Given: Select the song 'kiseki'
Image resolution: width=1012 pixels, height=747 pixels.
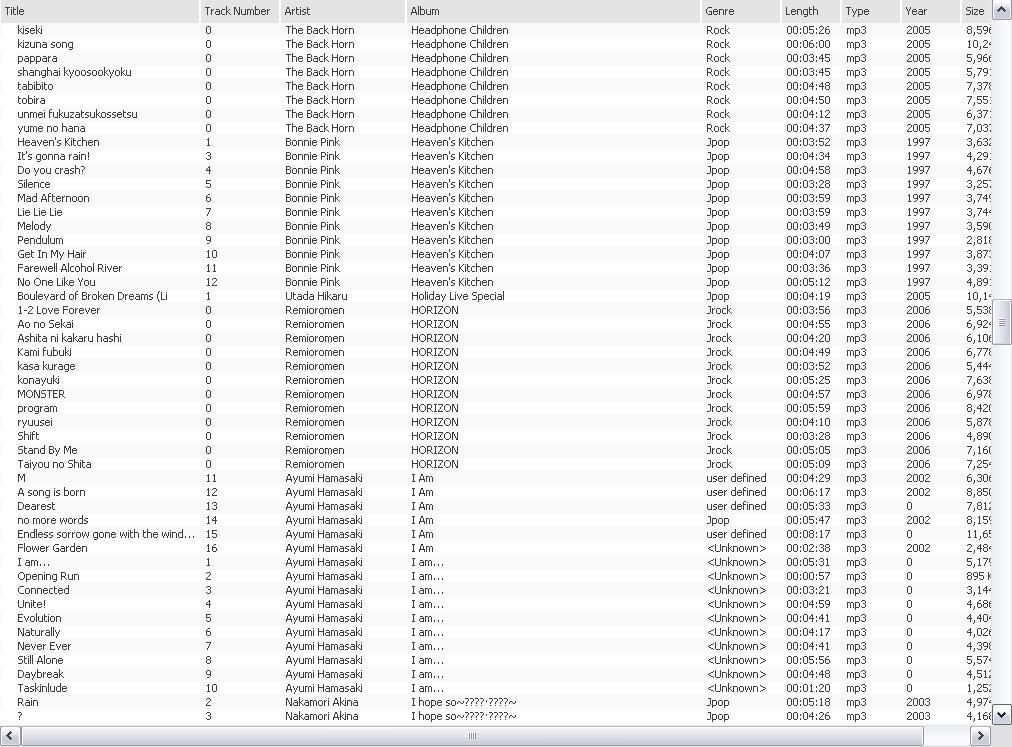Looking at the screenshot, I should click(30, 30).
